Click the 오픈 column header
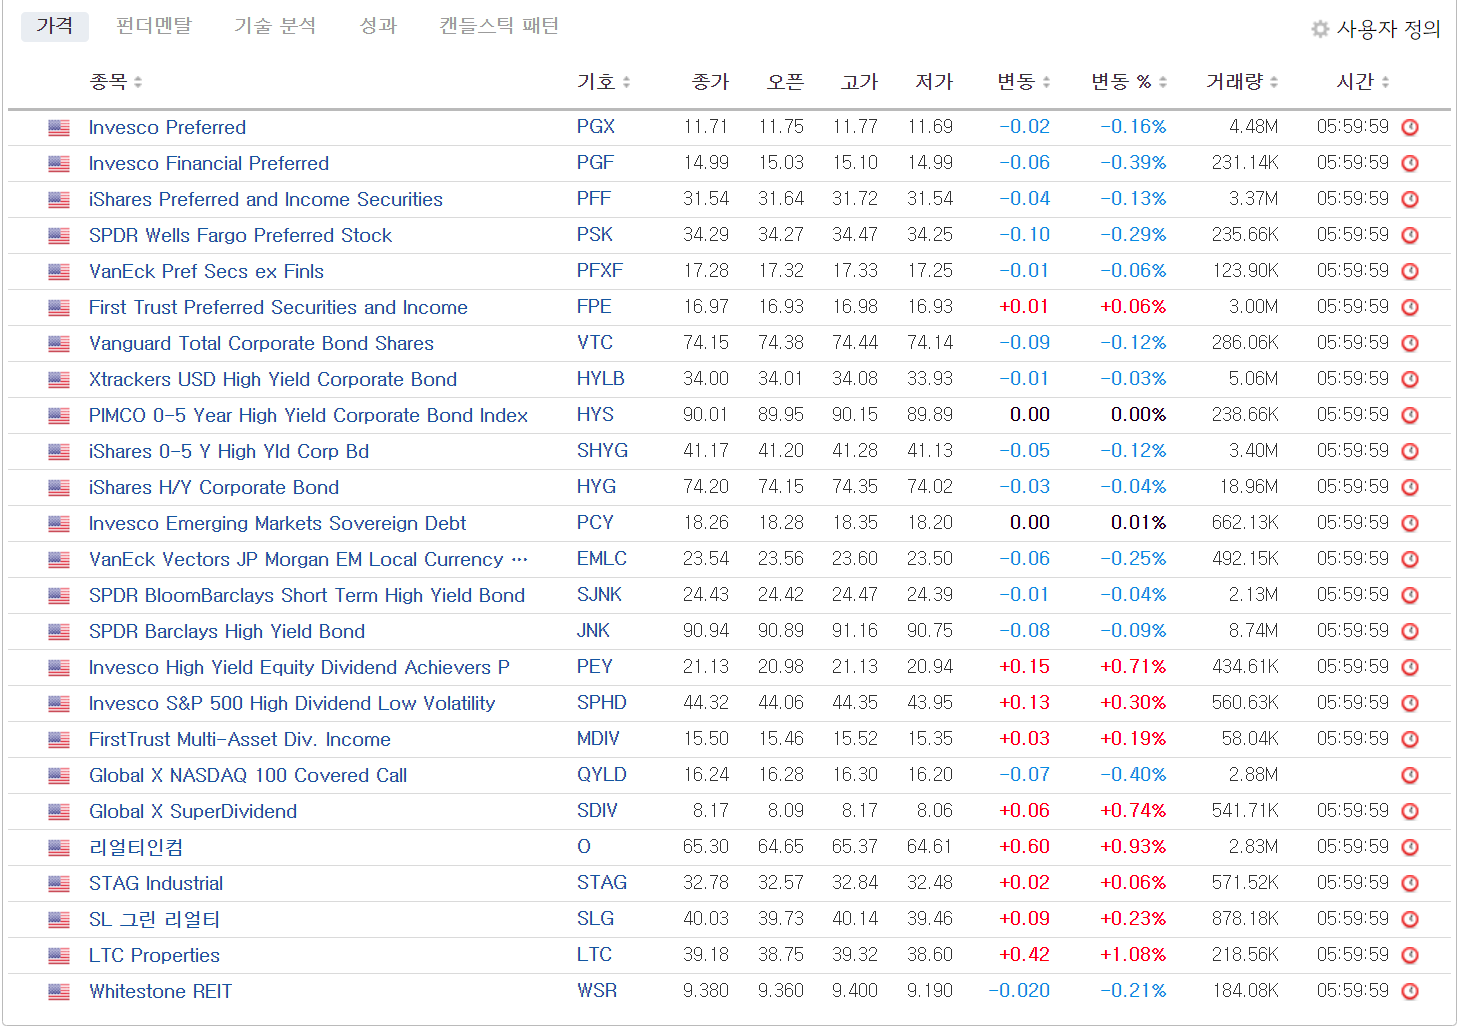1466x1034 pixels. tap(785, 82)
